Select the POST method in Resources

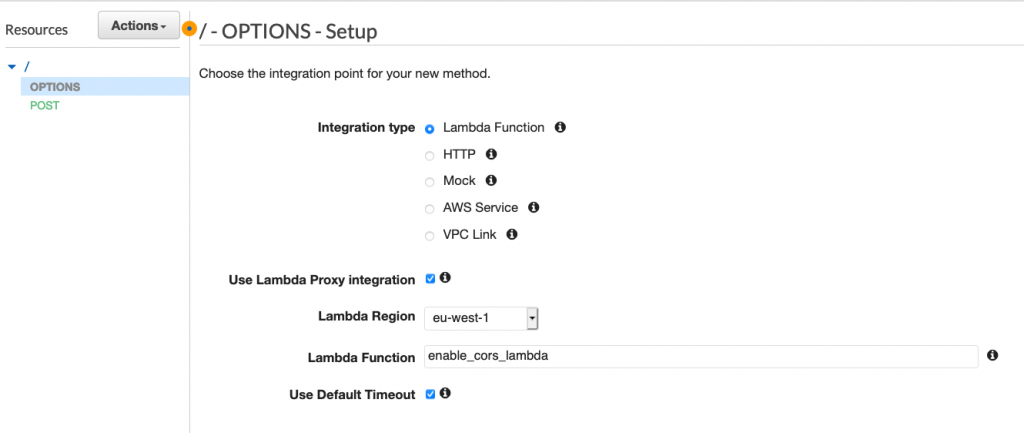click(45, 105)
